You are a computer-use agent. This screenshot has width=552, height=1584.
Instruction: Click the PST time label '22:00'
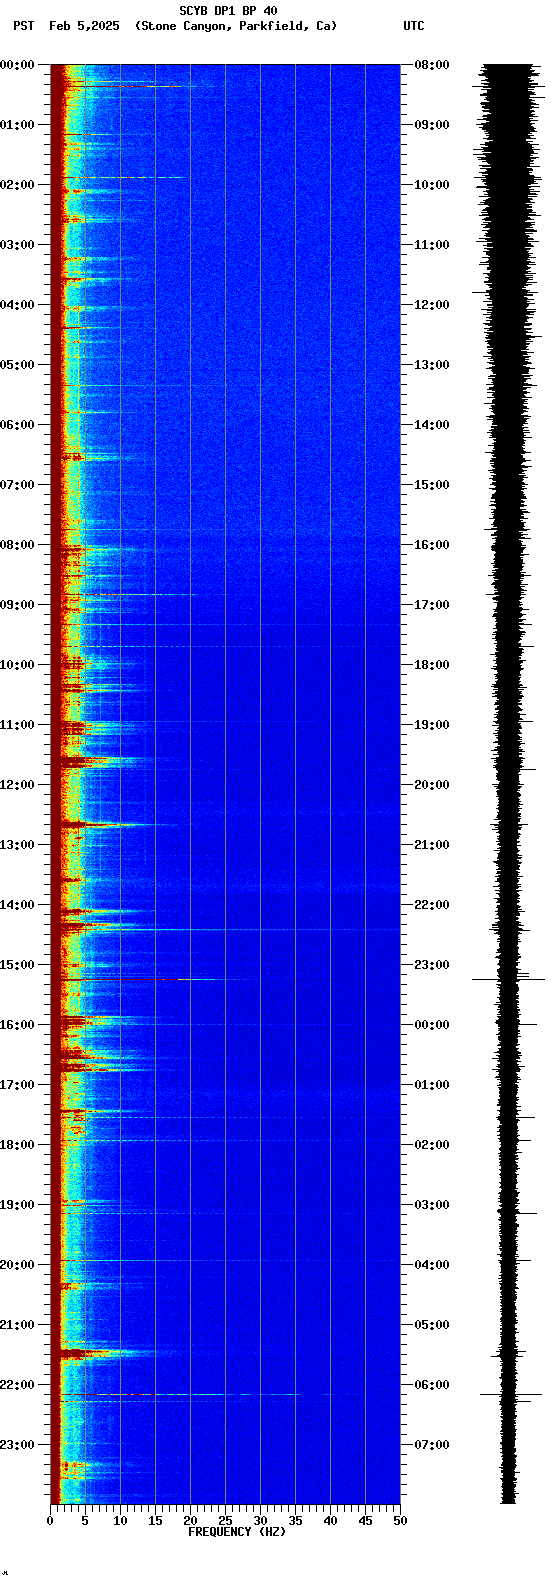(17, 1385)
